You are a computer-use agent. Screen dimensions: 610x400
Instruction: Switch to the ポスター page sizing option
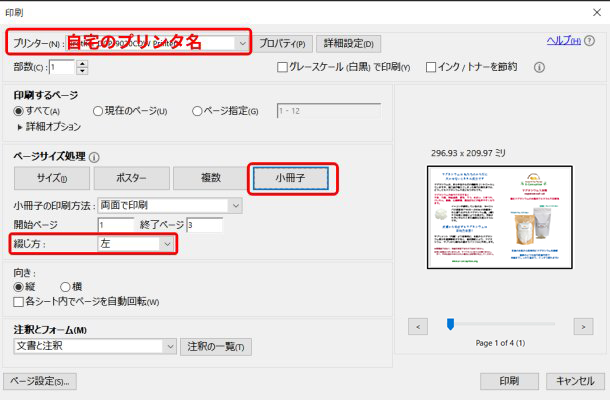131,178
